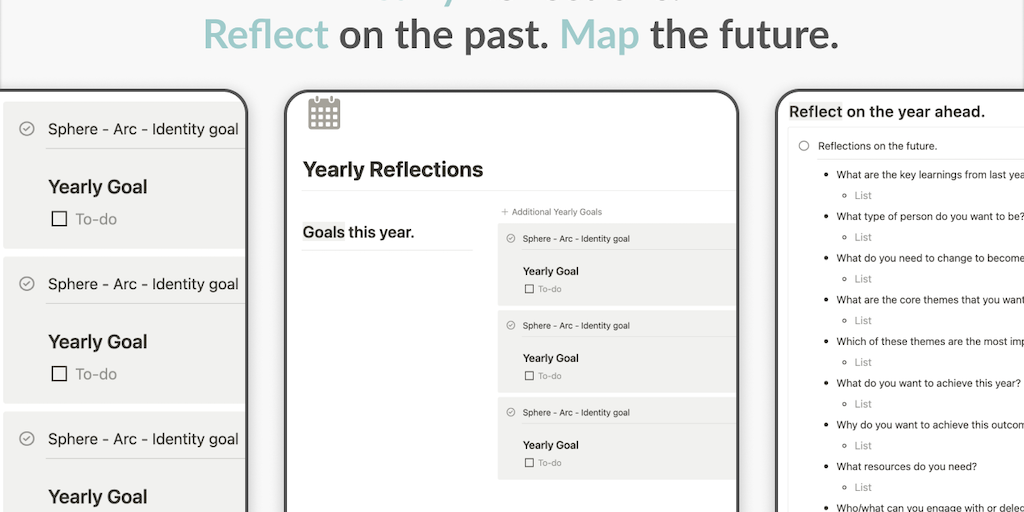Tick the To-do checkbox in middle left-panel card

pos(59,374)
